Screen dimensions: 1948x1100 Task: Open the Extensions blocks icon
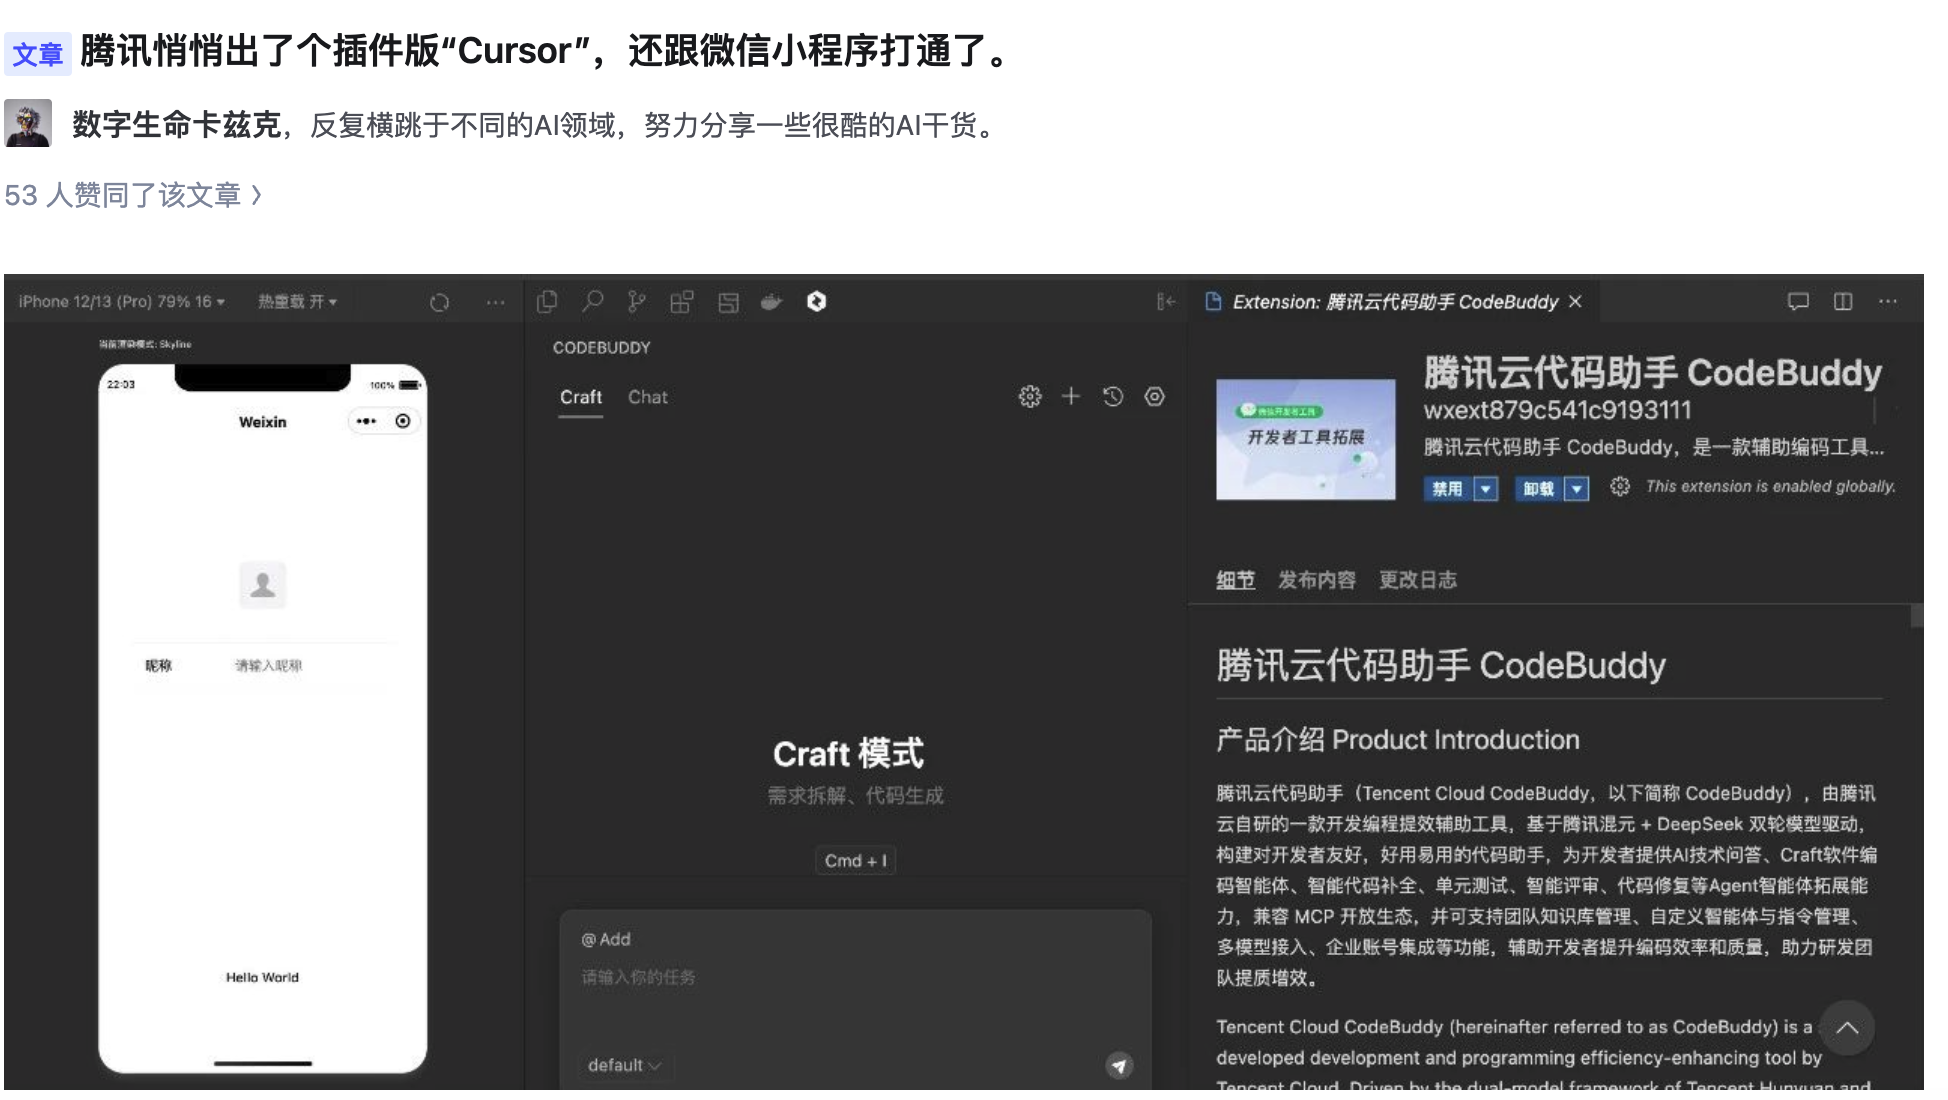coord(682,302)
